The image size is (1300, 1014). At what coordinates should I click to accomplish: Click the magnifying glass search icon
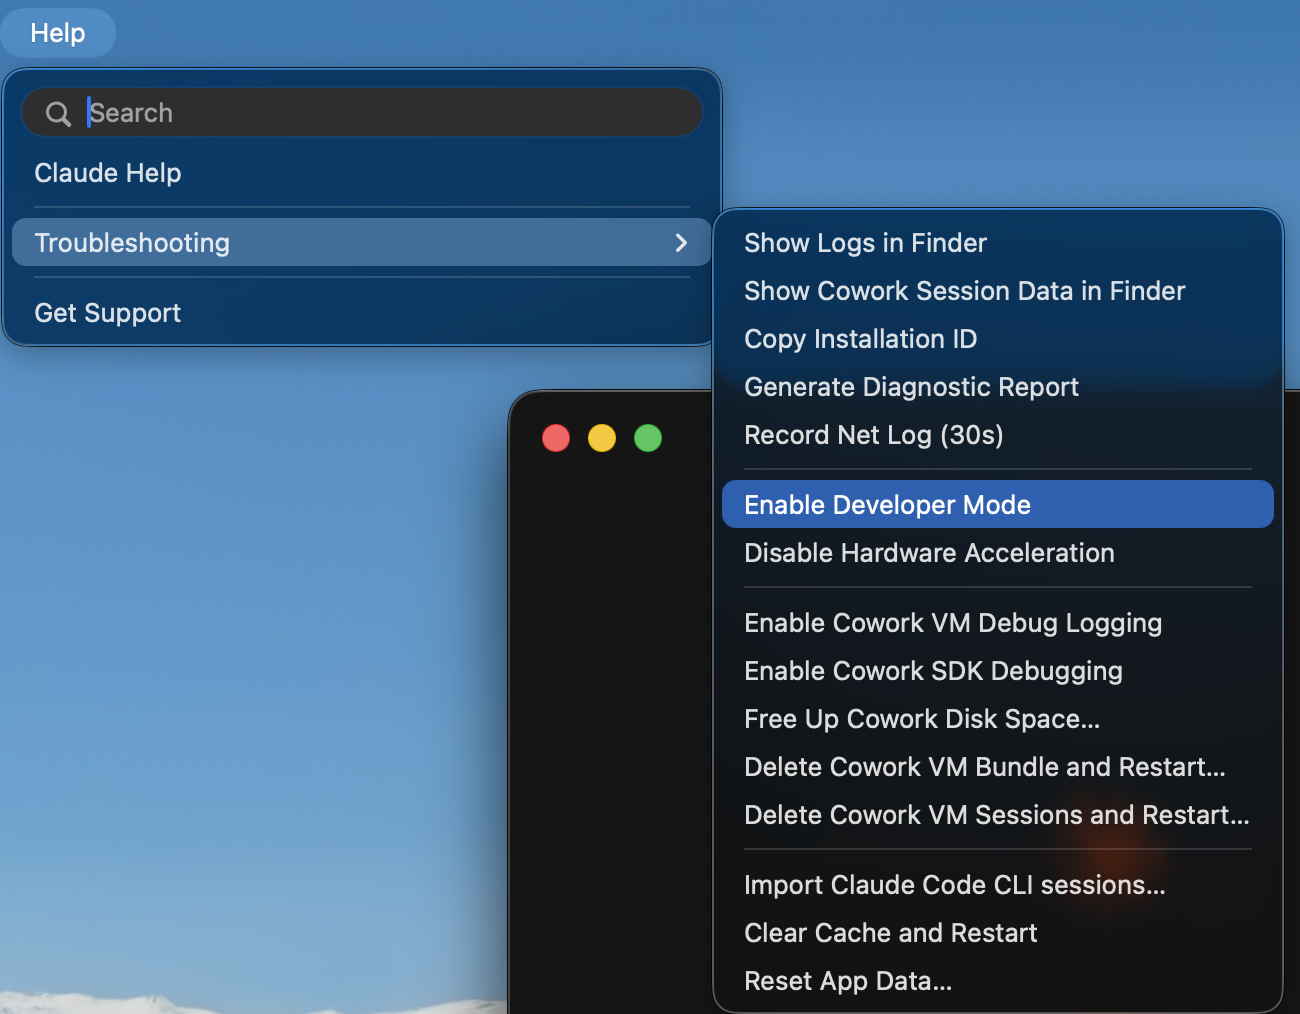pyautogui.click(x=58, y=114)
